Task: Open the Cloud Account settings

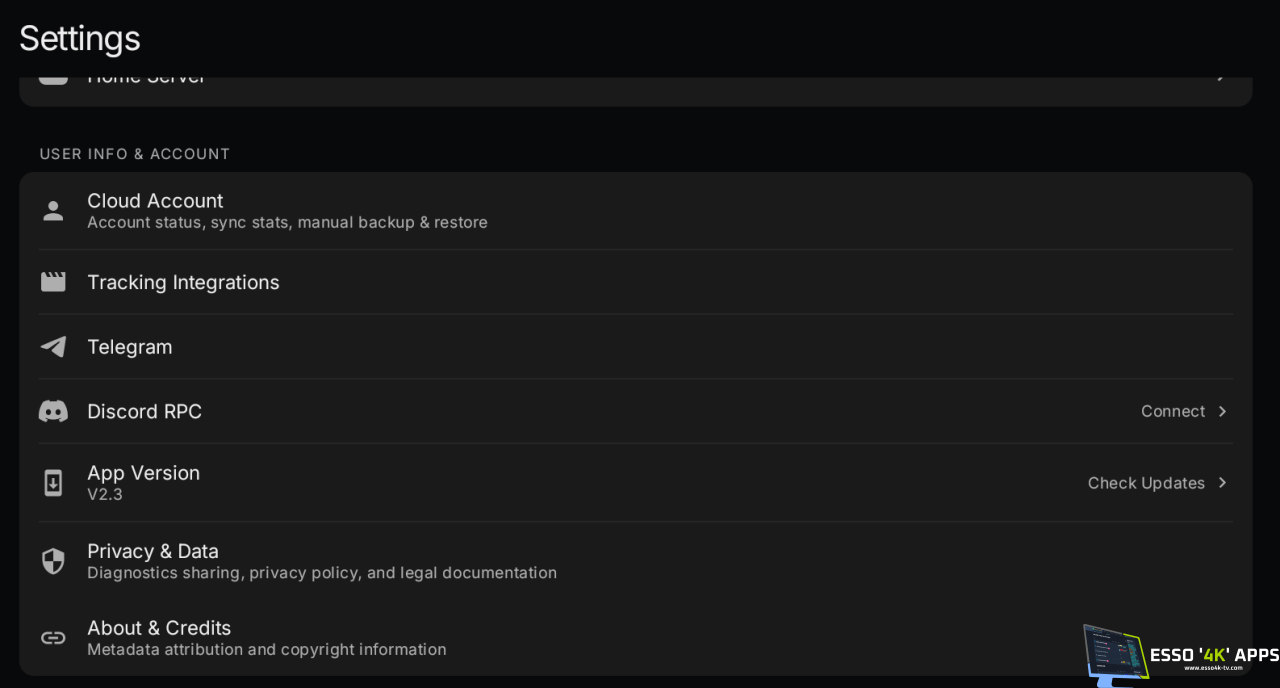Action: pyautogui.click(x=636, y=211)
